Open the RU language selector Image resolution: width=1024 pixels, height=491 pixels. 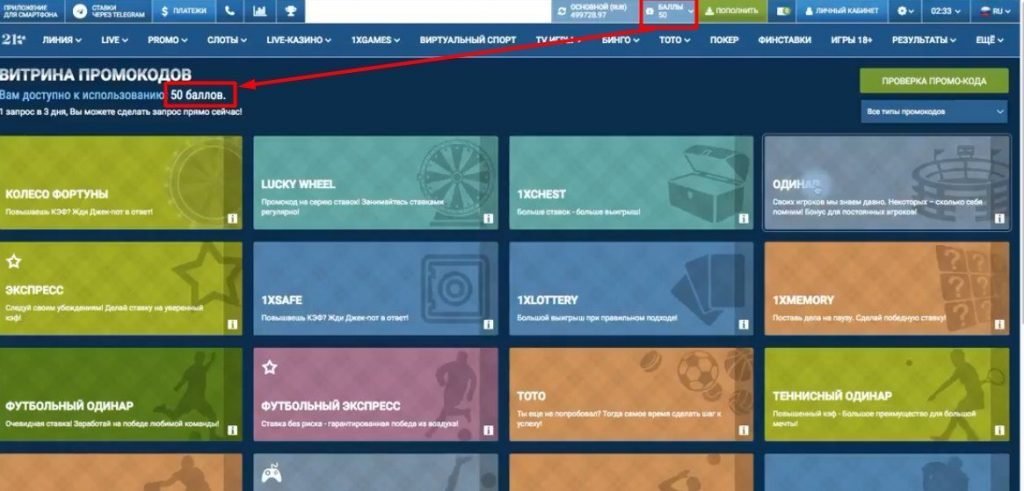pyautogui.click(x=995, y=11)
